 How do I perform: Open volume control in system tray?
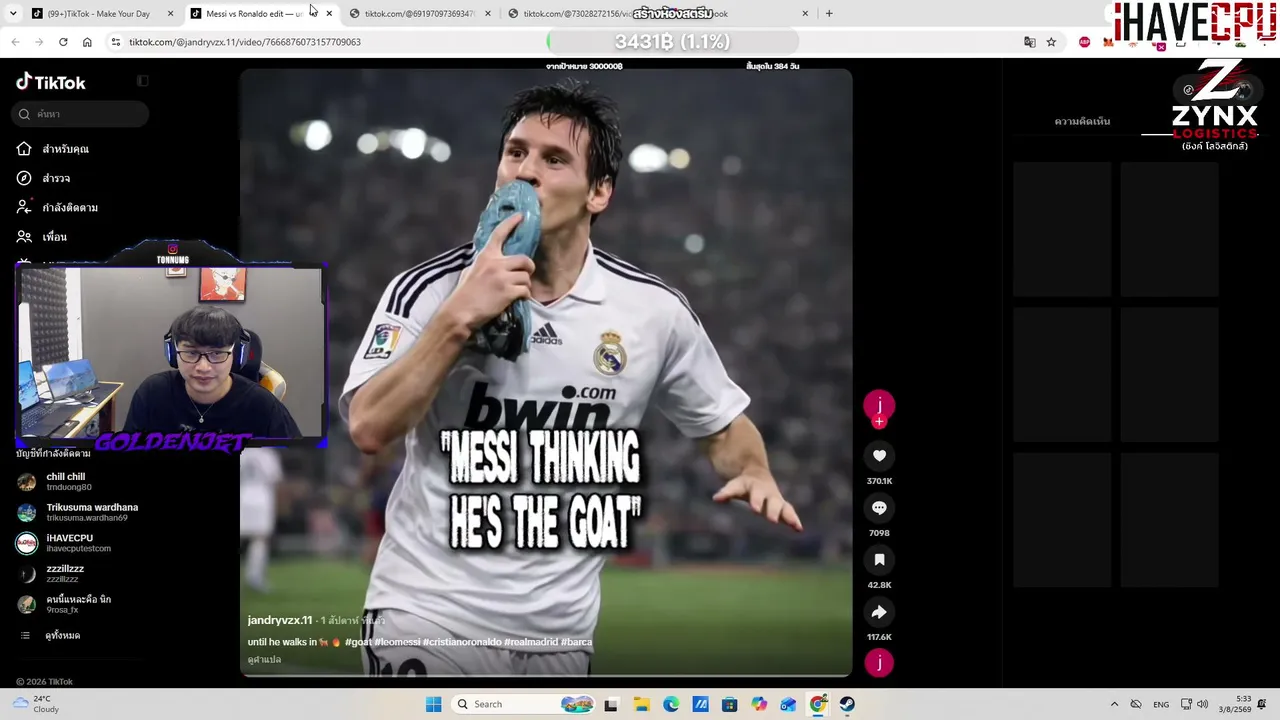click(1202, 704)
